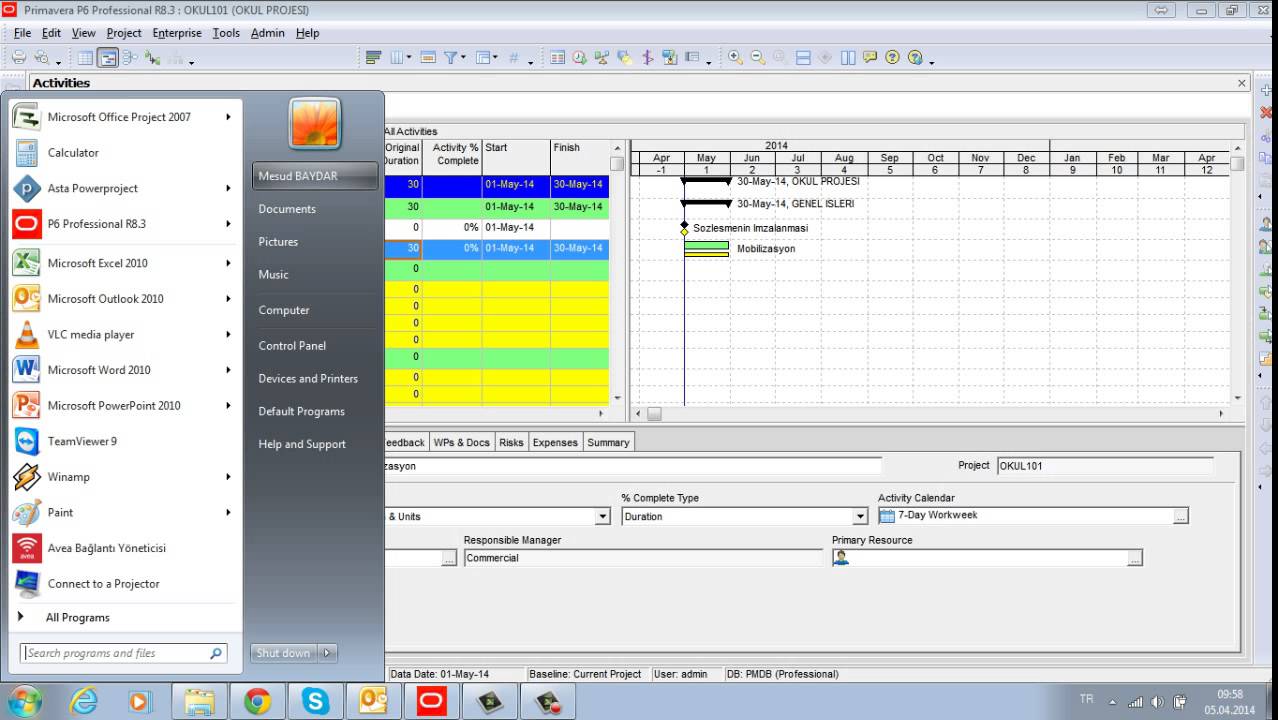Open the Help question mark icon

[x=892, y=58]
